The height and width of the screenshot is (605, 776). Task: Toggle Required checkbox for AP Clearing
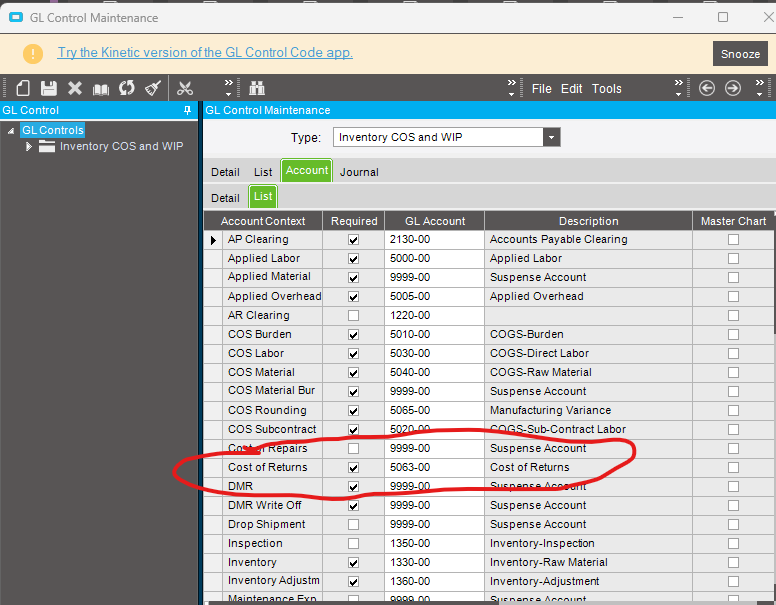point(353,240)
